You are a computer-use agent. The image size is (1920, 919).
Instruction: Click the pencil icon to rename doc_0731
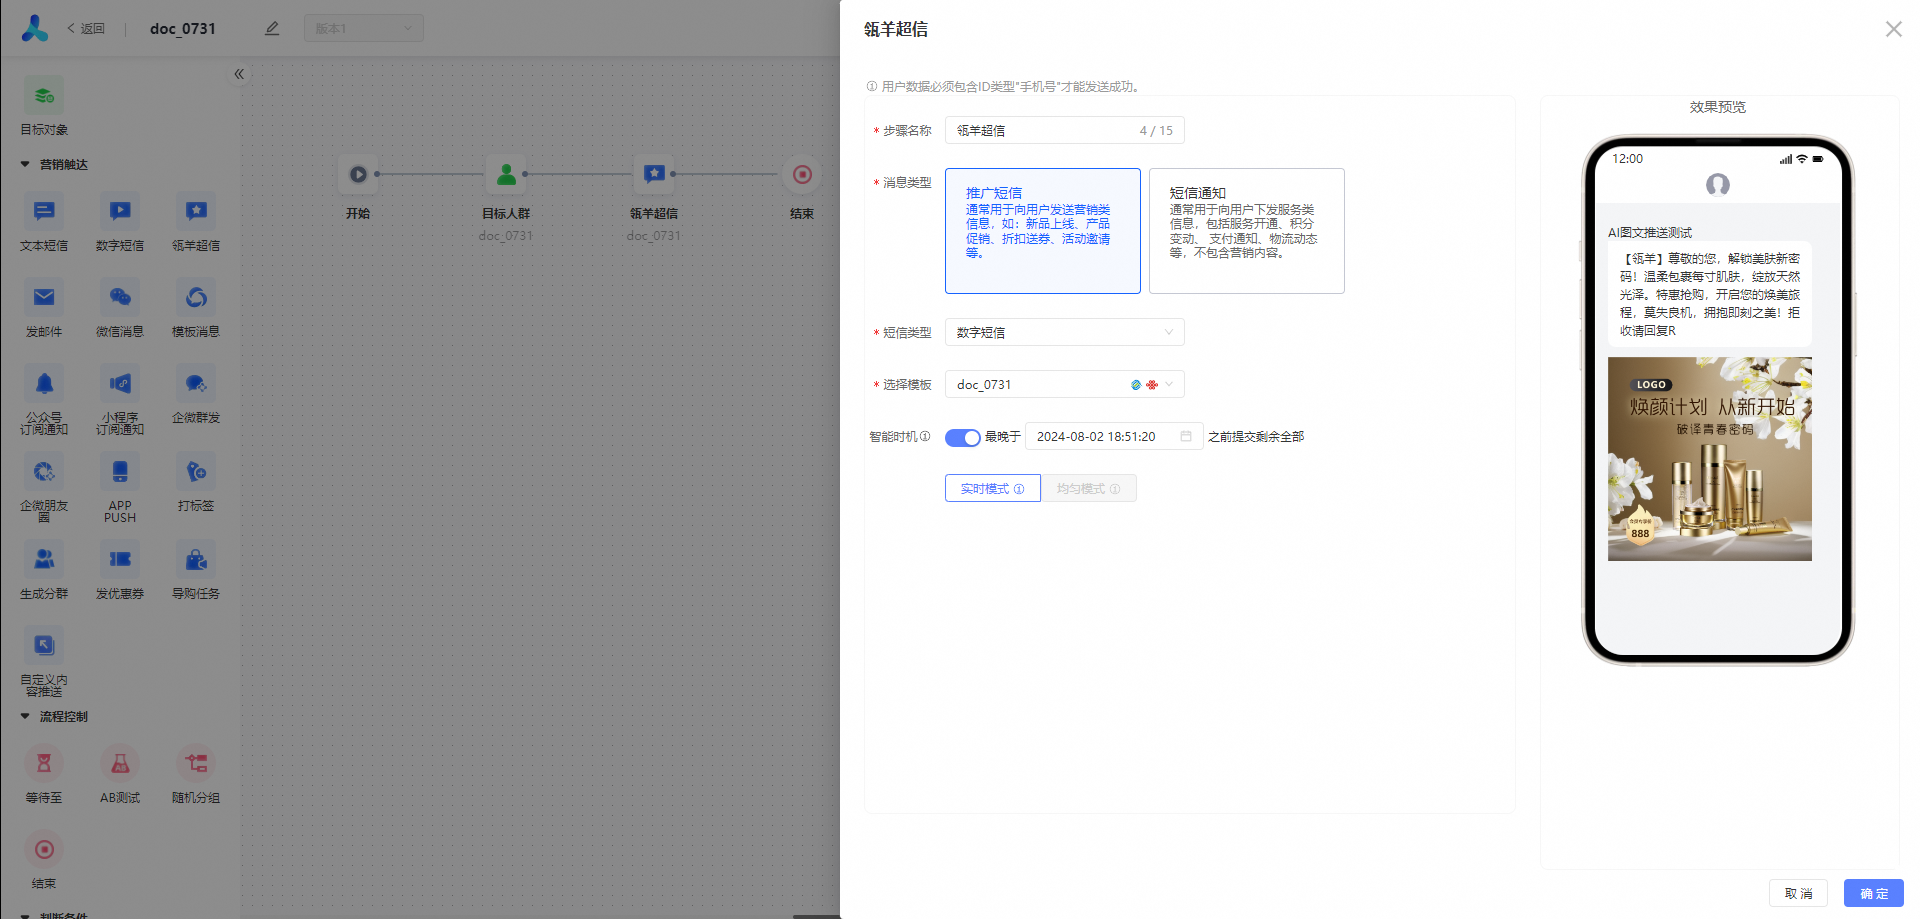tap(272, 28)
